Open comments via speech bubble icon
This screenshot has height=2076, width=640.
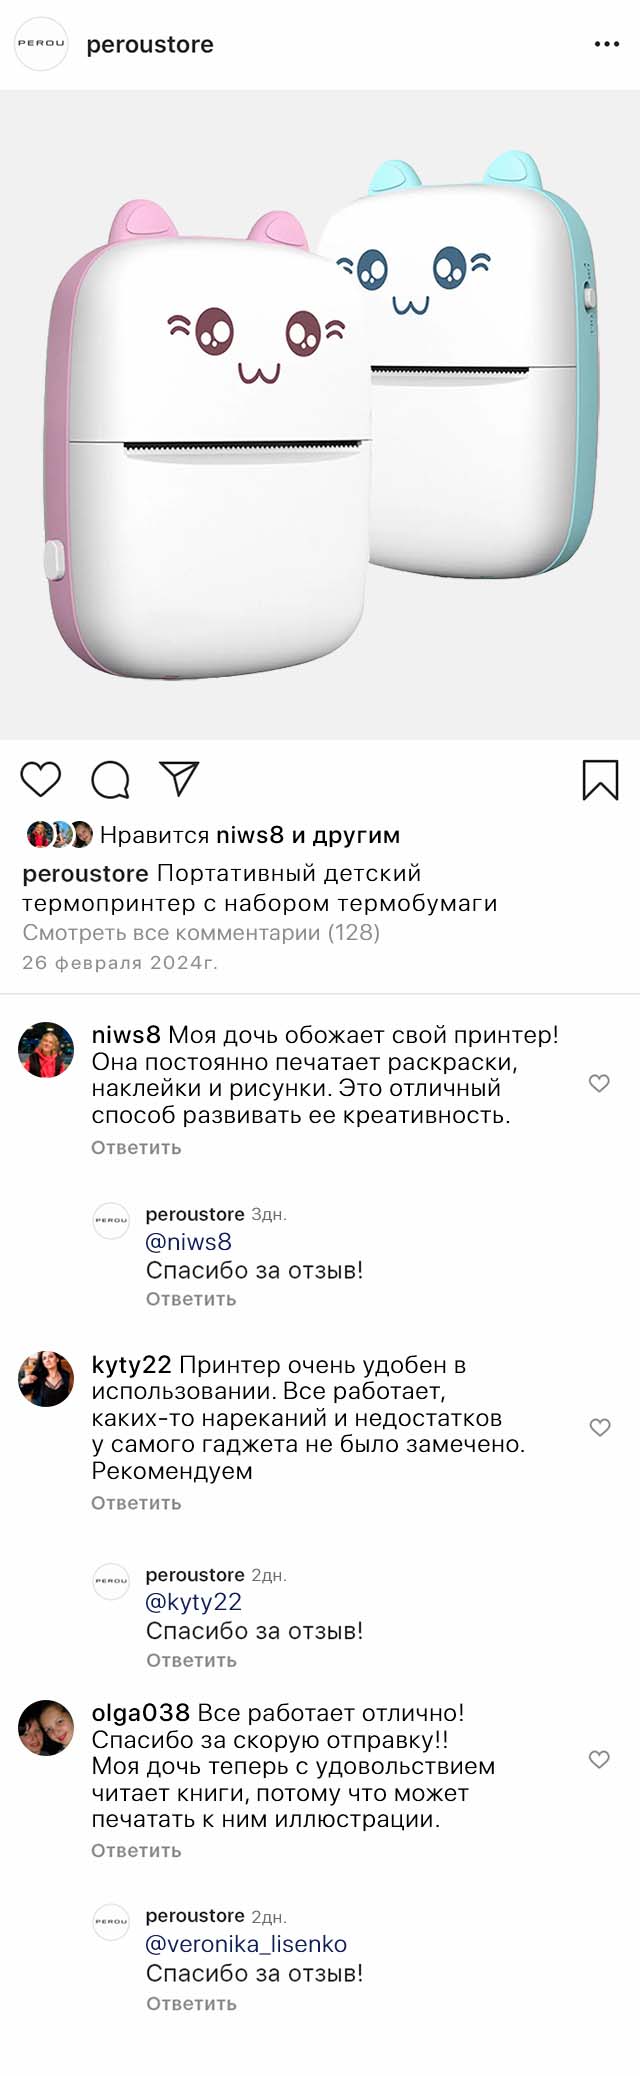click(x=110, y=780)
